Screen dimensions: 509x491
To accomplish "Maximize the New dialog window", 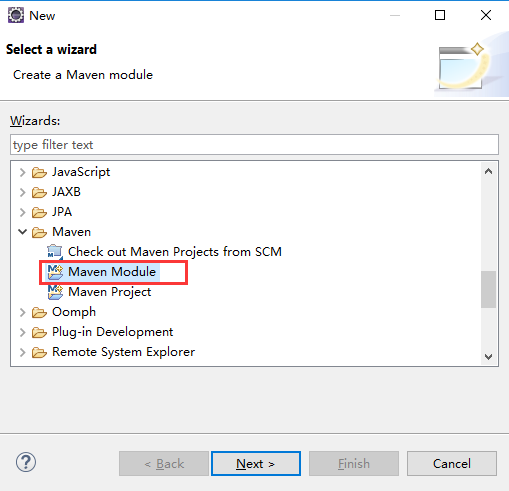I will 440,15.
